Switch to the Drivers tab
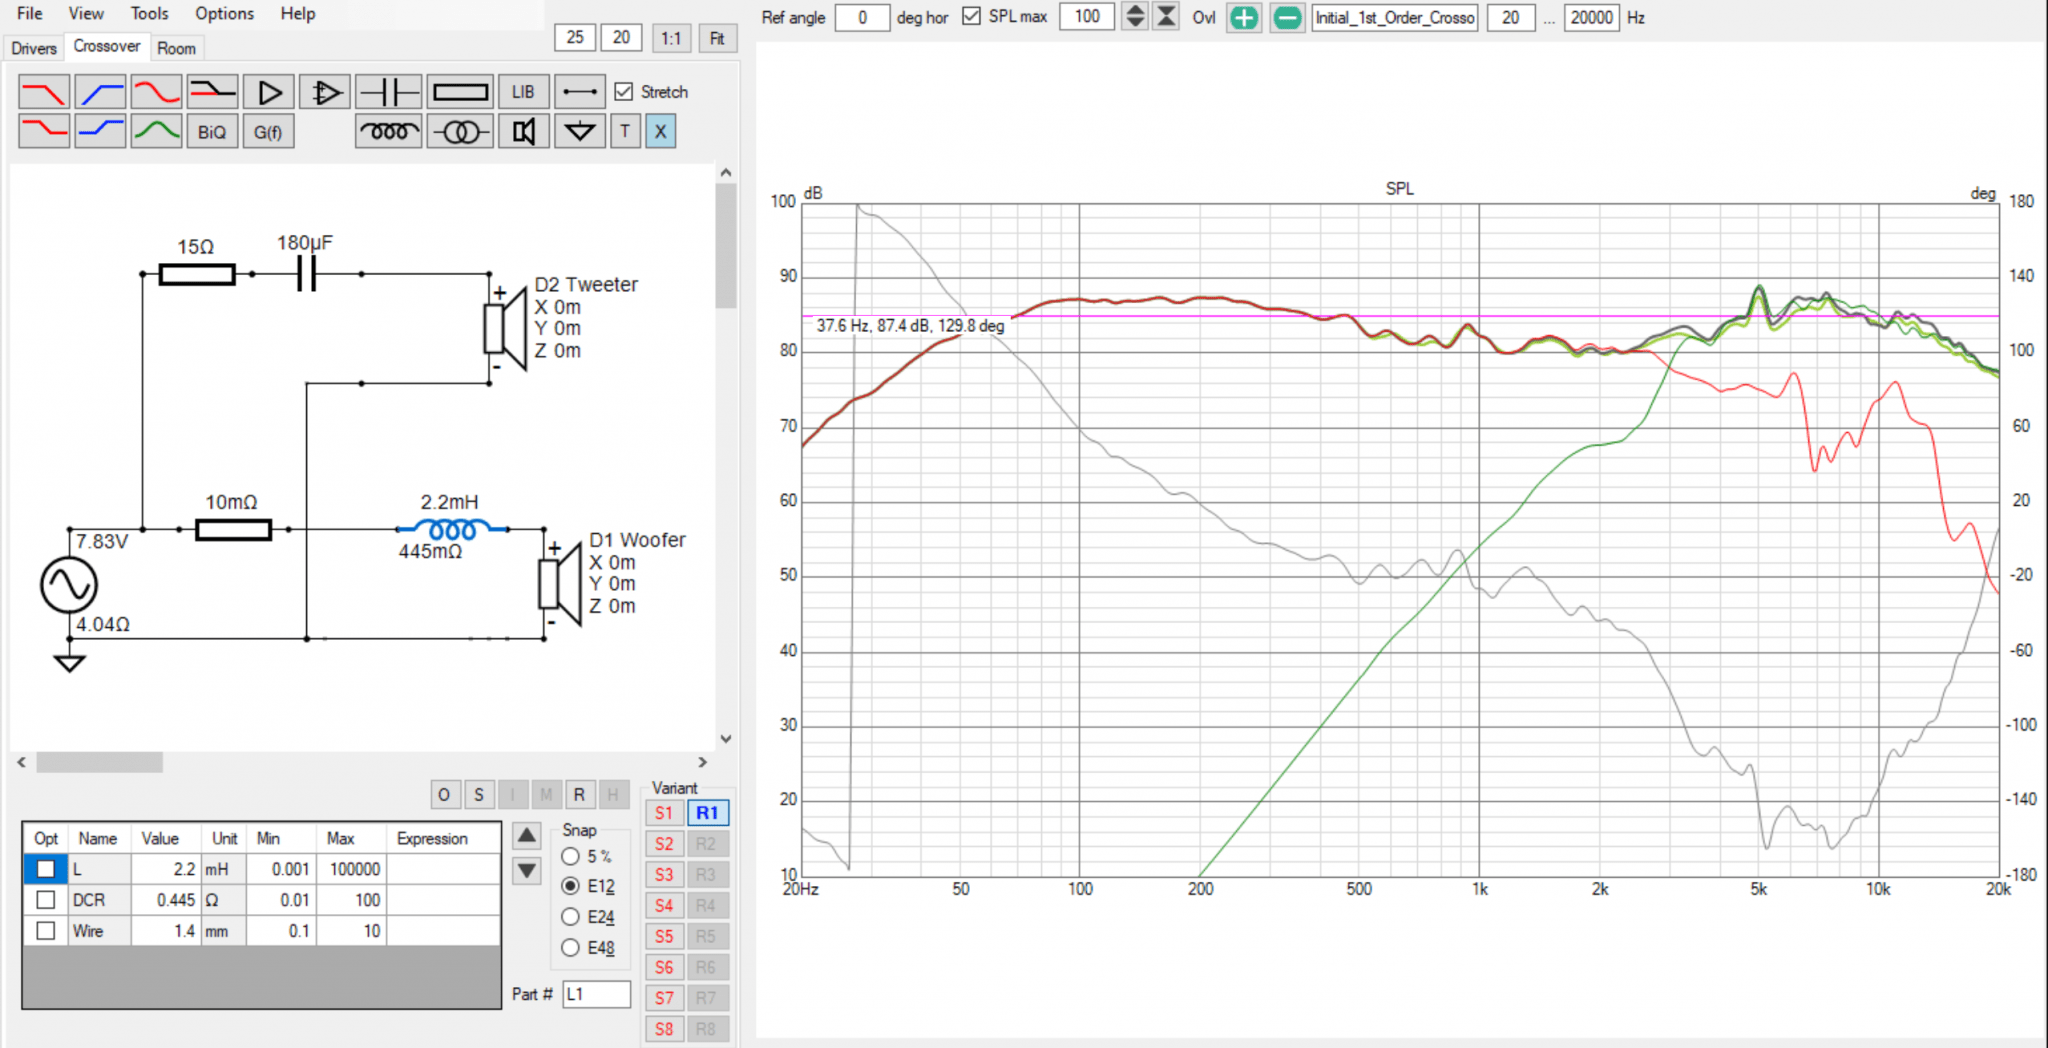This screenshot has width=2048, height=1048. point(34,48)
